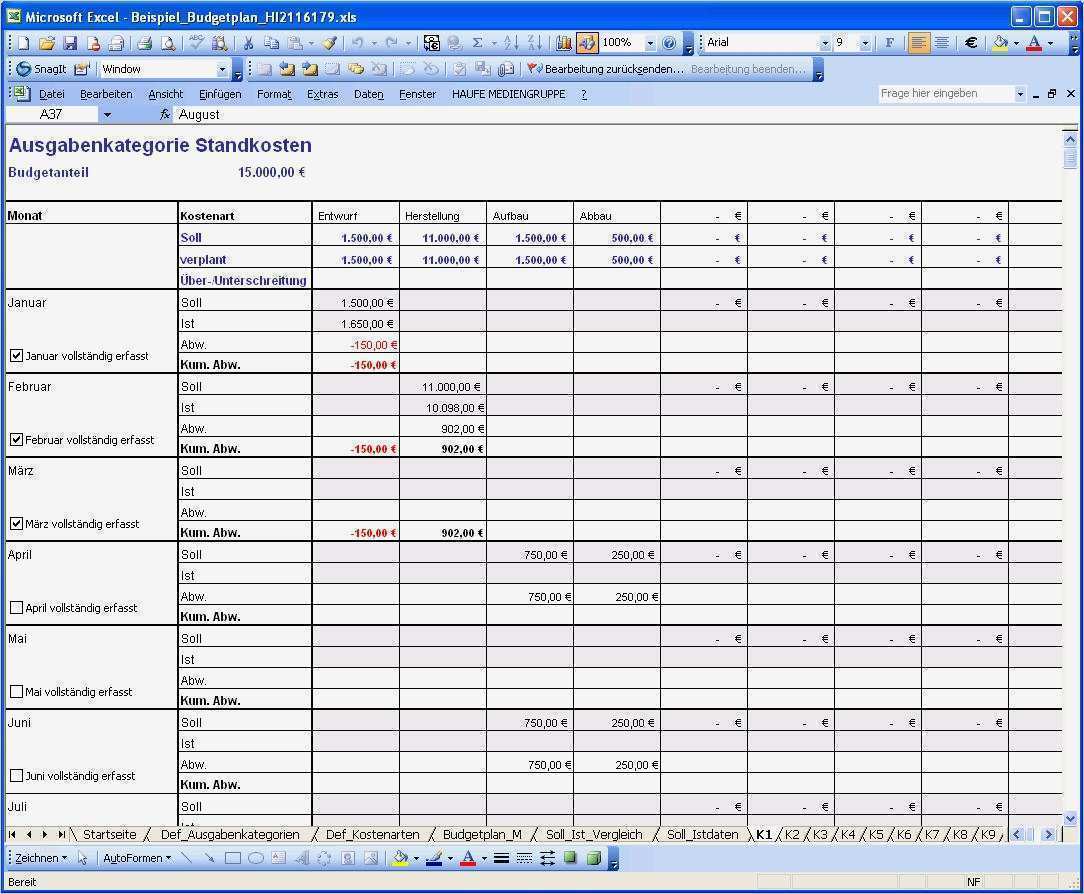Select the arrow line drawing tool
The image size is (1084, 894).
209,858
